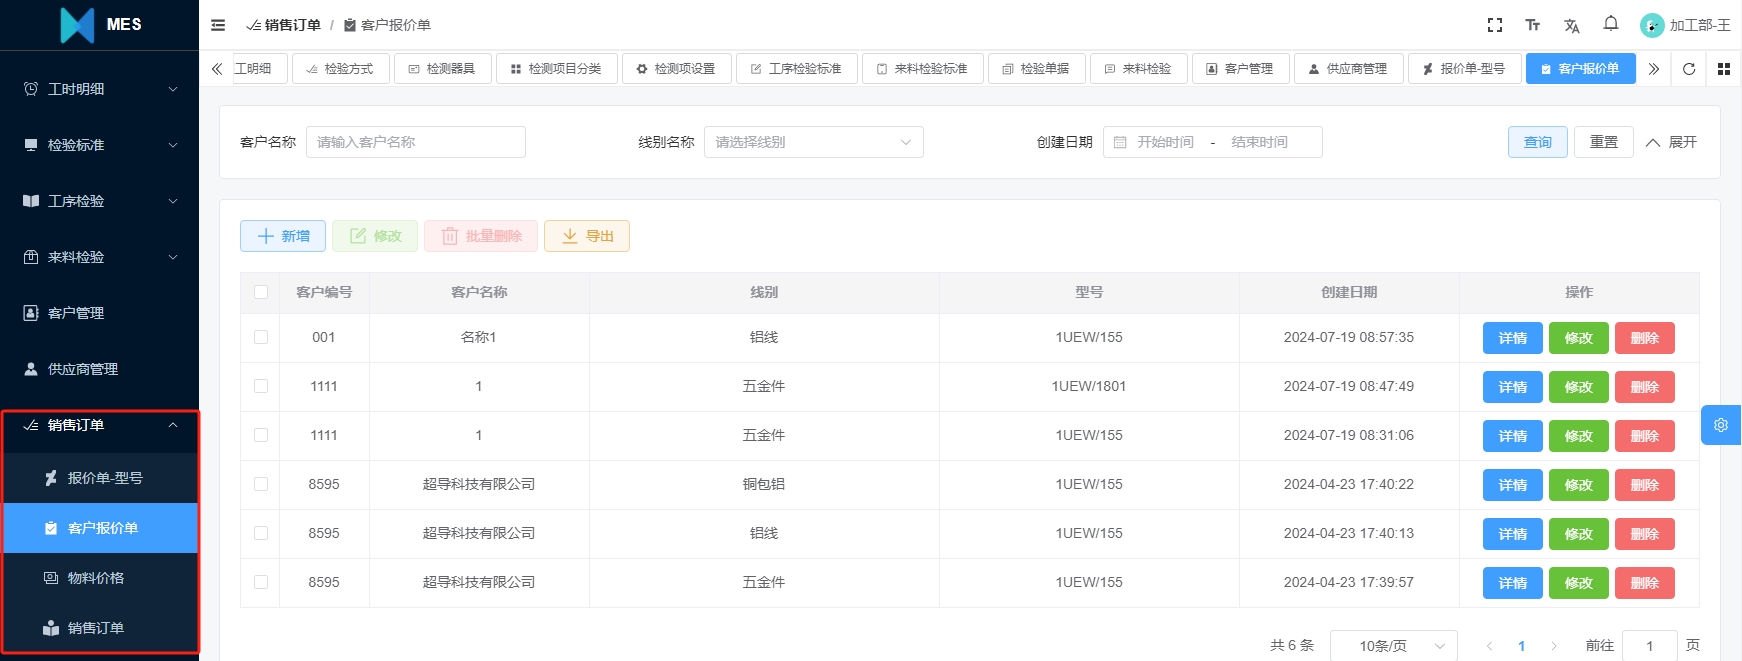Image resolution: width=1742 pixels, height=661 pixels.
Task: Open 供应商管理 in the sidebar
Action: [x=99, y=369]
